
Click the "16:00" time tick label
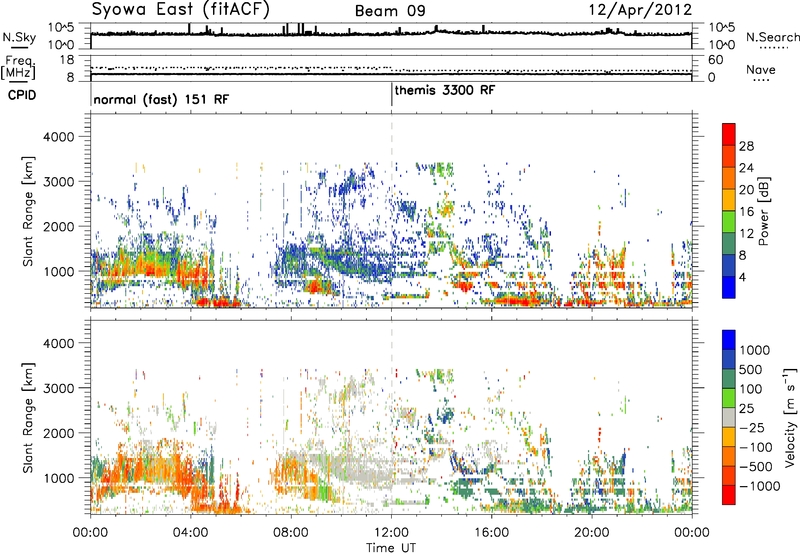point(492,533)
